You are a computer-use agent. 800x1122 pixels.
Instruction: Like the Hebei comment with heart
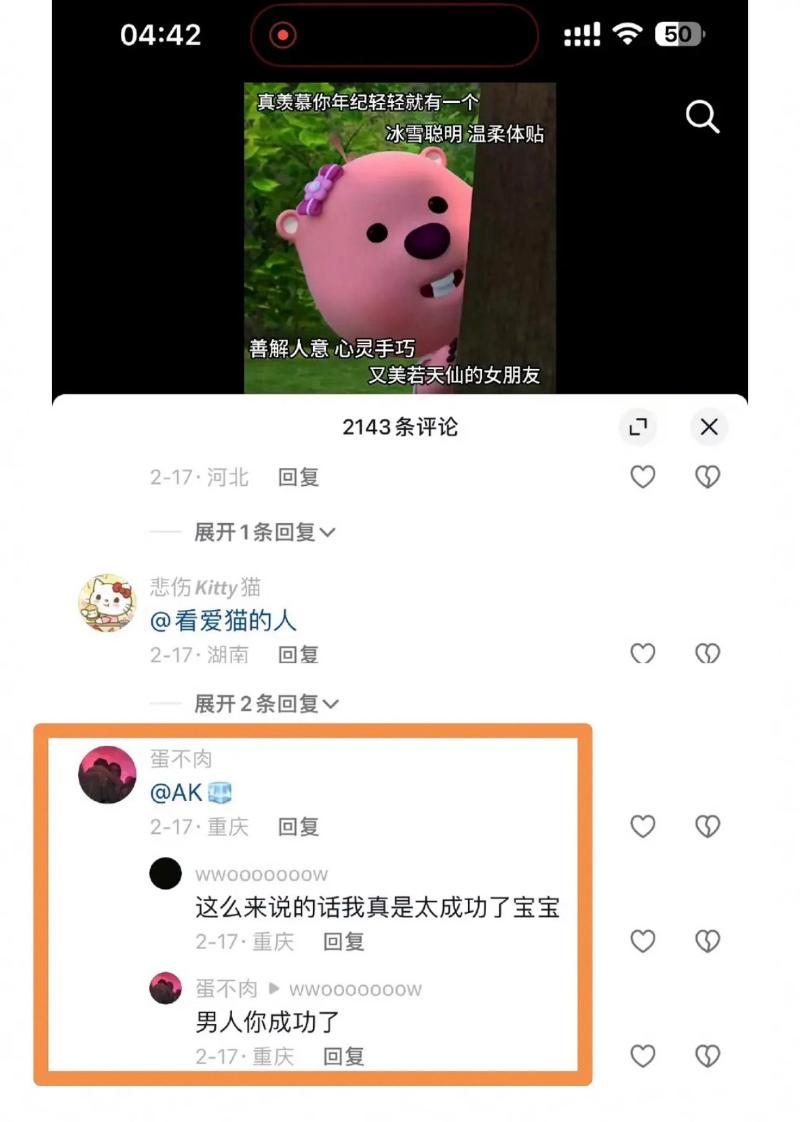(x=643, y=477)
